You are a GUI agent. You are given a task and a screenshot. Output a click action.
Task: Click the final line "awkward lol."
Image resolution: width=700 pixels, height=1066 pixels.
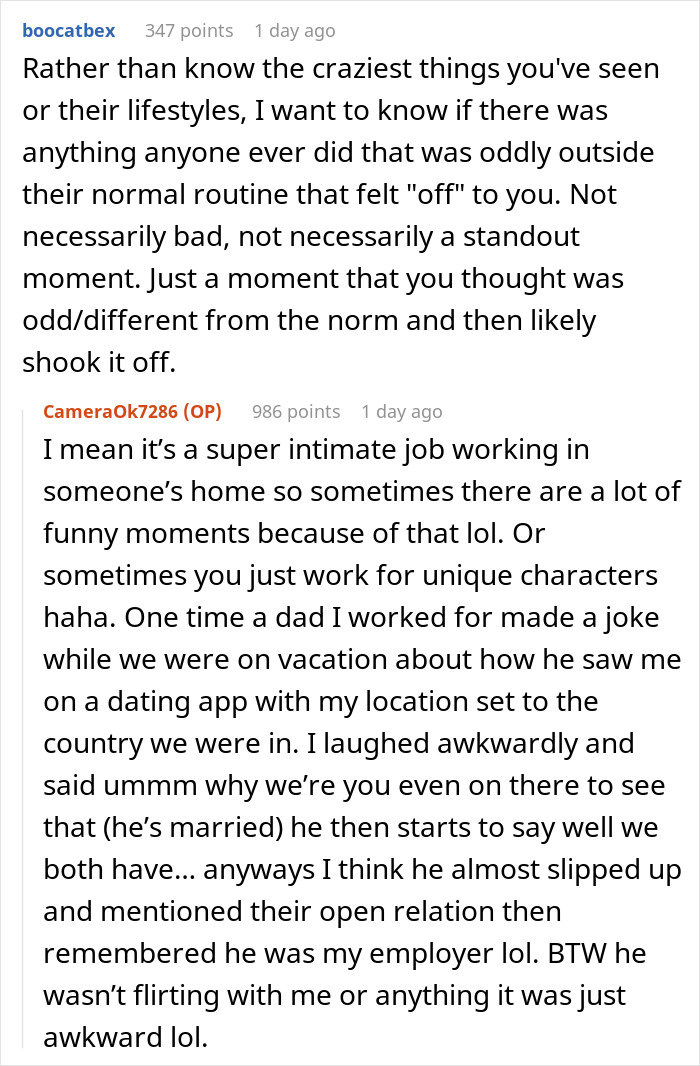click(125, 1038)
